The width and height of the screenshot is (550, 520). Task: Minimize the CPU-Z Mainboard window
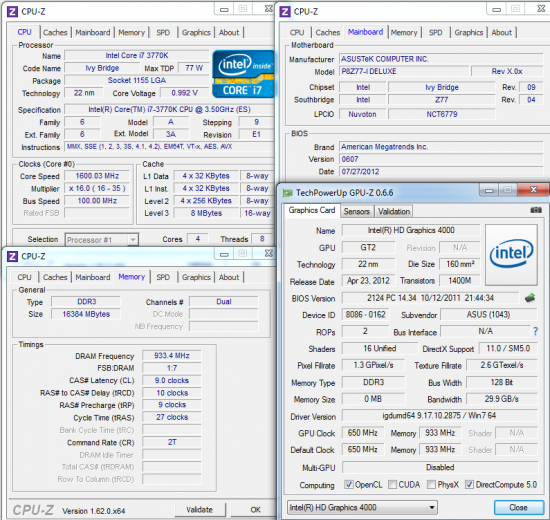click(x=496, y=9)
